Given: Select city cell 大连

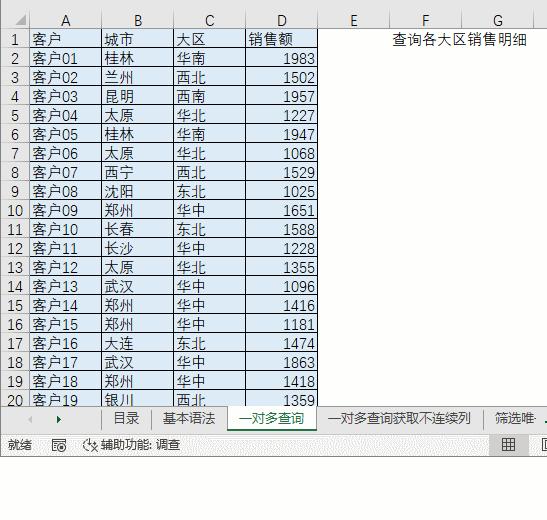Looking at the screenshot, I should 138,343.
